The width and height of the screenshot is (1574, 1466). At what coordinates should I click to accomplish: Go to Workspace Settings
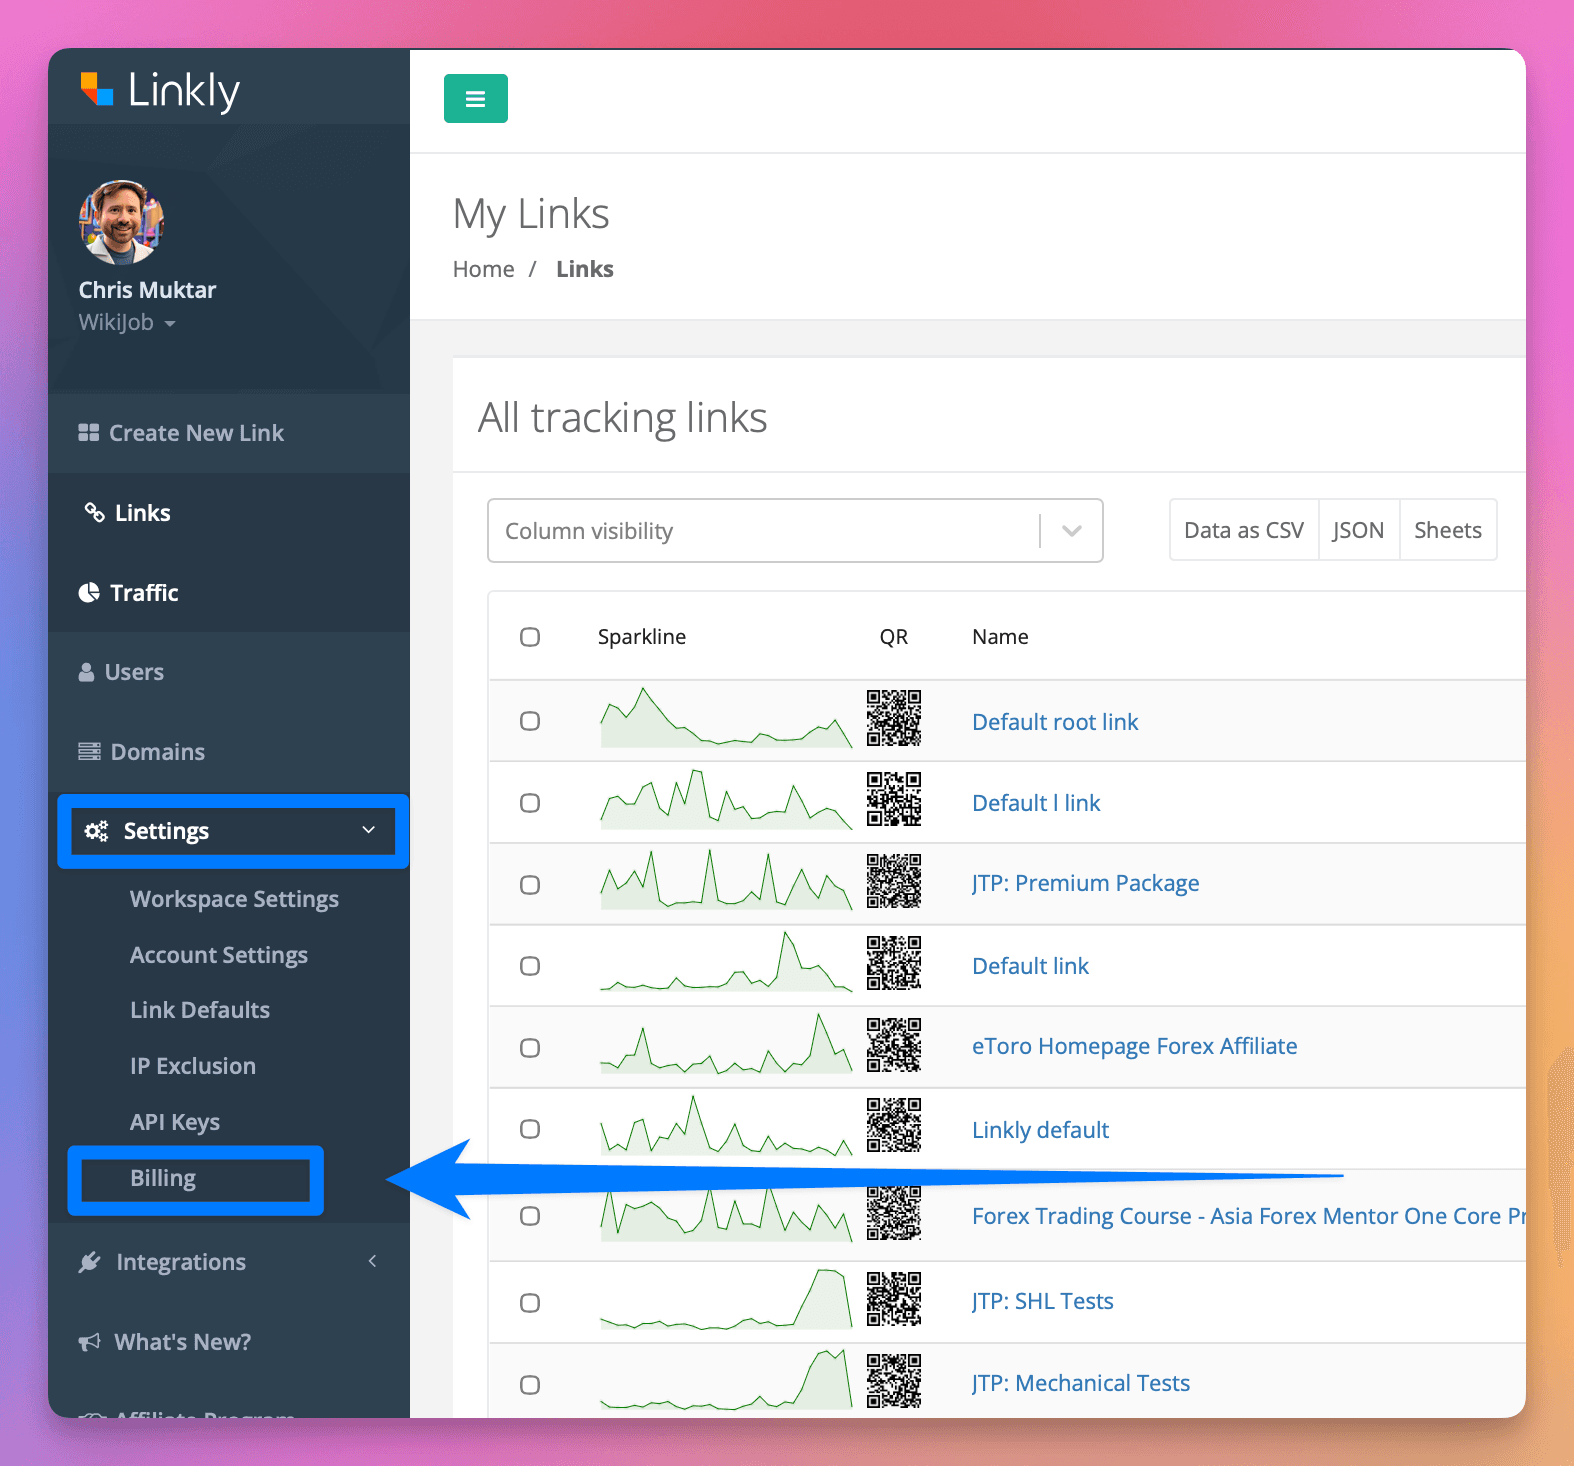pyautogui.click(x=234, y=899)
